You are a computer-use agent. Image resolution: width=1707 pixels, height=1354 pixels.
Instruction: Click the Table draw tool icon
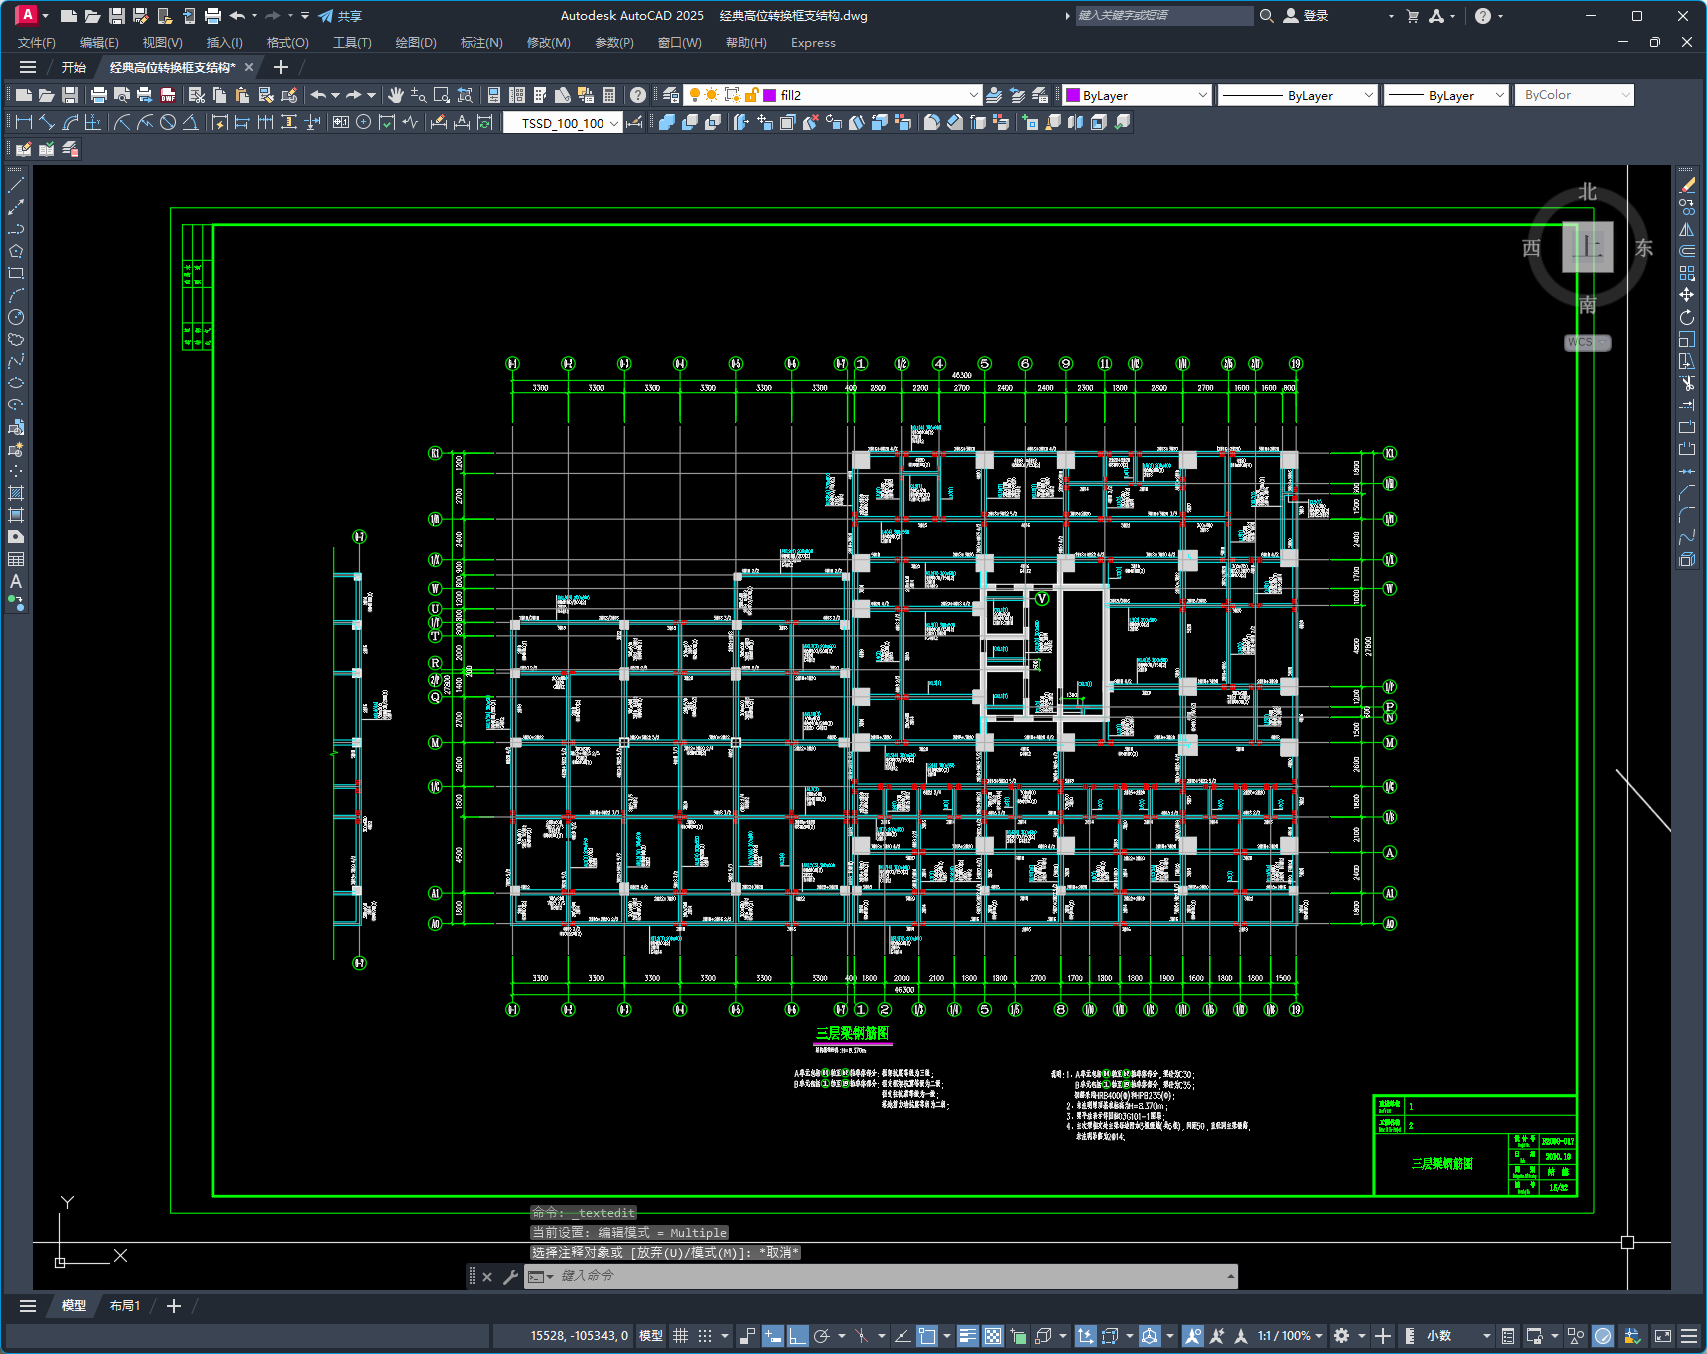click(16, 559)
